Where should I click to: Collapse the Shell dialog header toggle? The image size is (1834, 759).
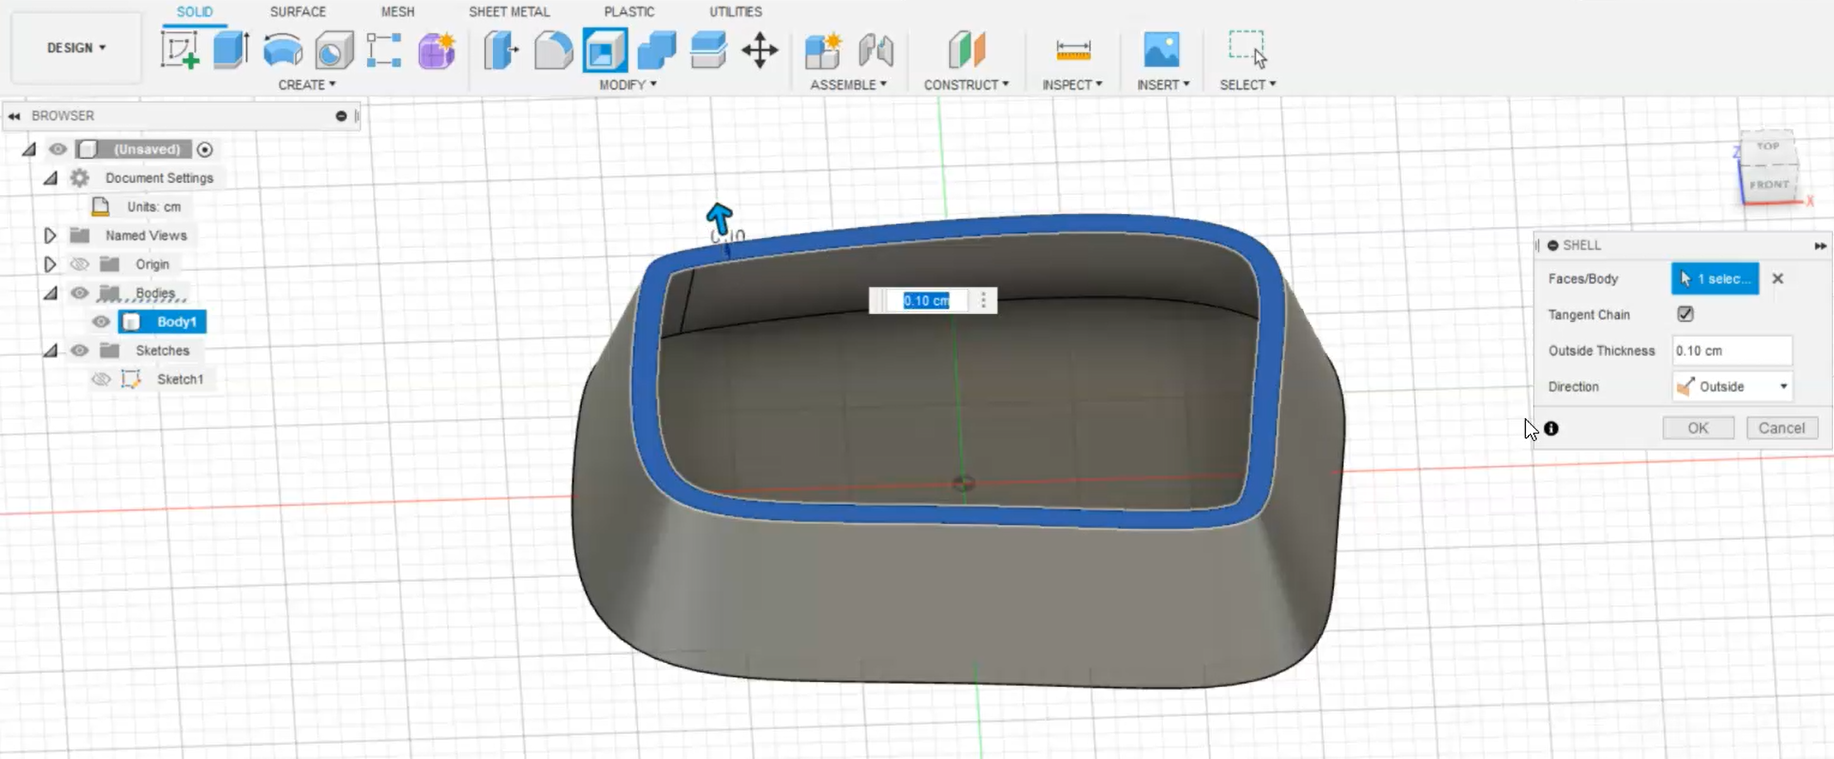click(x=1553, y=245)
